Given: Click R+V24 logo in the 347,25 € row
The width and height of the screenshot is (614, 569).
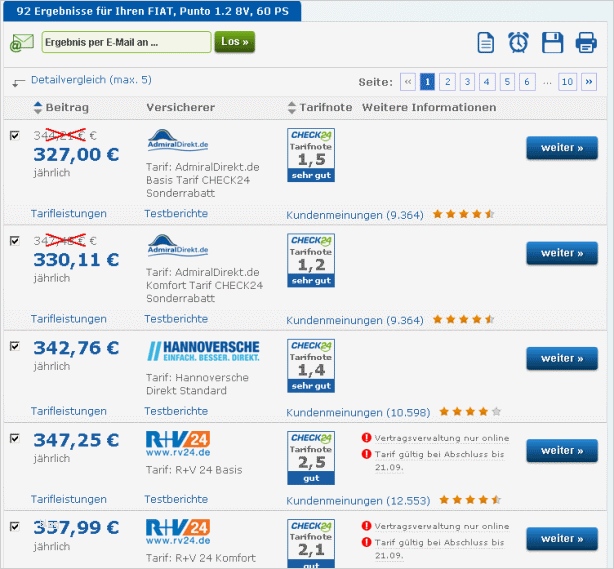Looking at the screenshot, I should tap(178, 443).
